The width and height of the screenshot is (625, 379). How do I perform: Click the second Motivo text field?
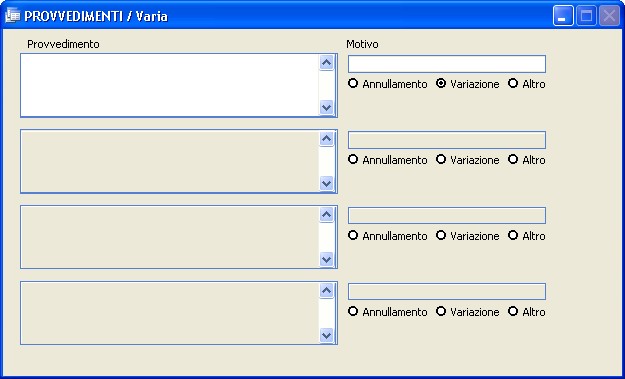[x=447, y=140]
